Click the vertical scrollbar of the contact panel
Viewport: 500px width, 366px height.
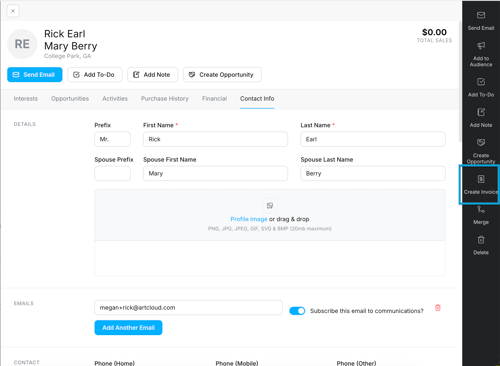tap(460, 82)
